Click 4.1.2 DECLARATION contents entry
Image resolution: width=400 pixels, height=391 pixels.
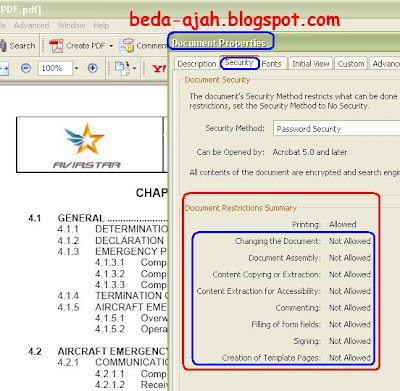click(111, 240)
